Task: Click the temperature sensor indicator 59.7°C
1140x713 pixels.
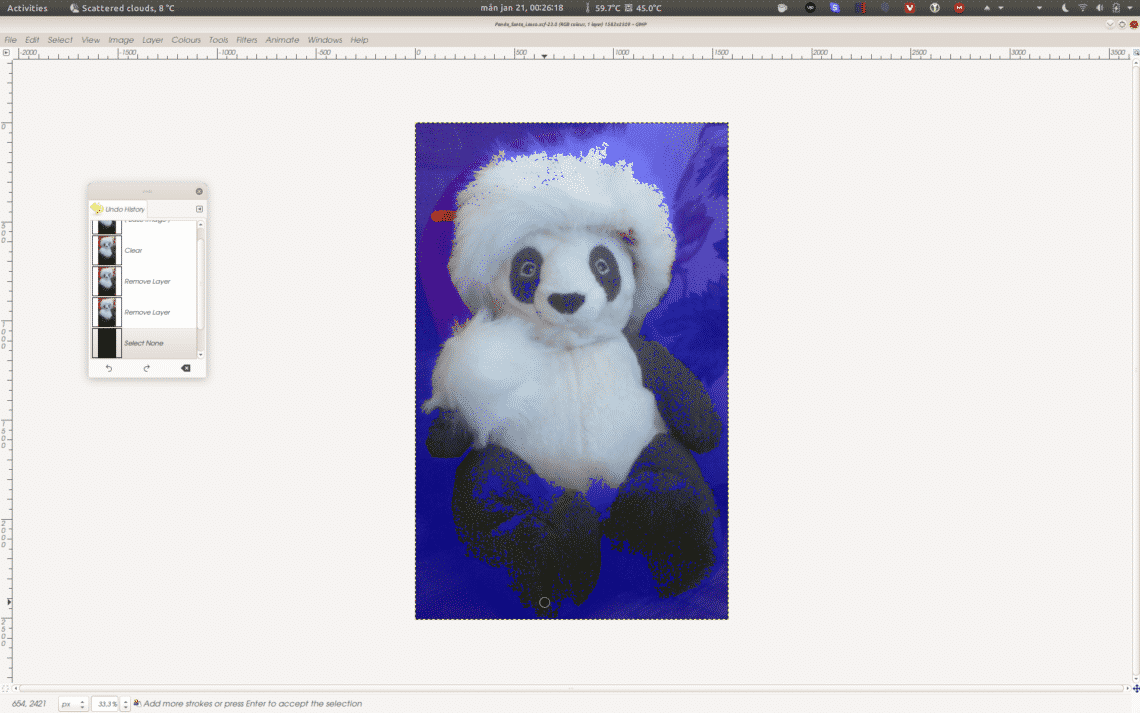Action: point(603,8)
